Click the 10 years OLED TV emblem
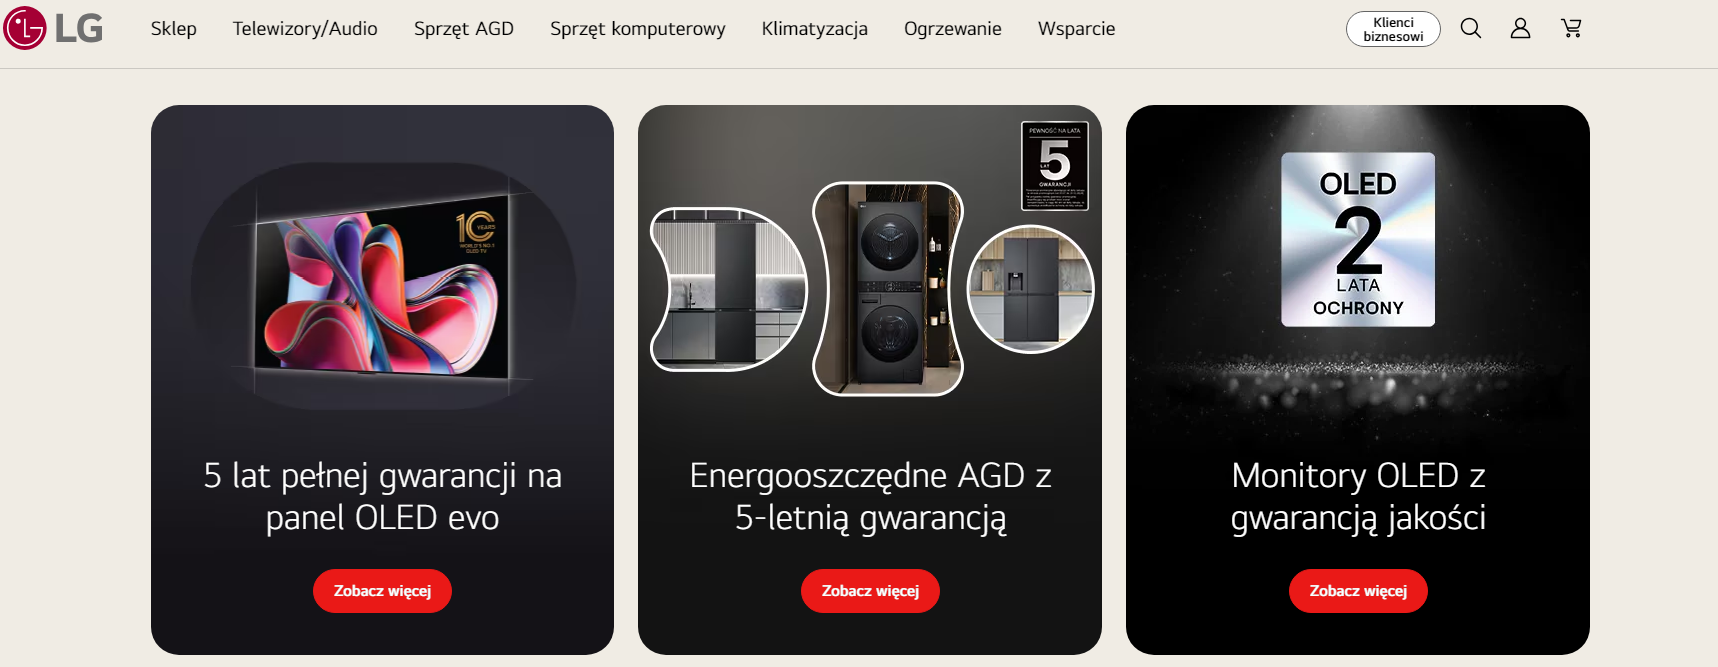1718x667 pixels. click(x=476, y=232)
